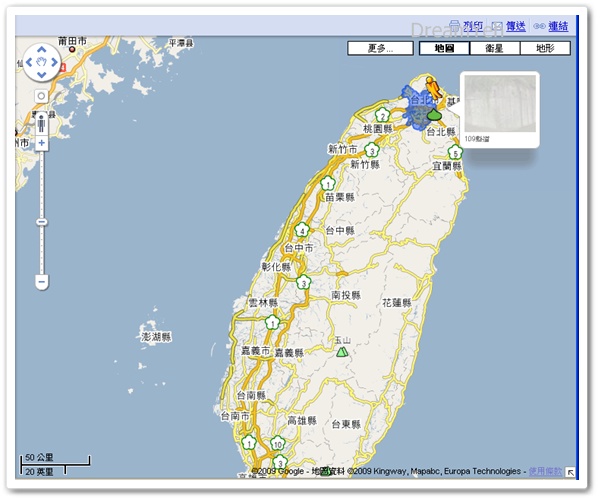This screenshot has height=501, width=600.
Task: Click highway shield 1 near 雲林縣
Action: coord(272,323)
